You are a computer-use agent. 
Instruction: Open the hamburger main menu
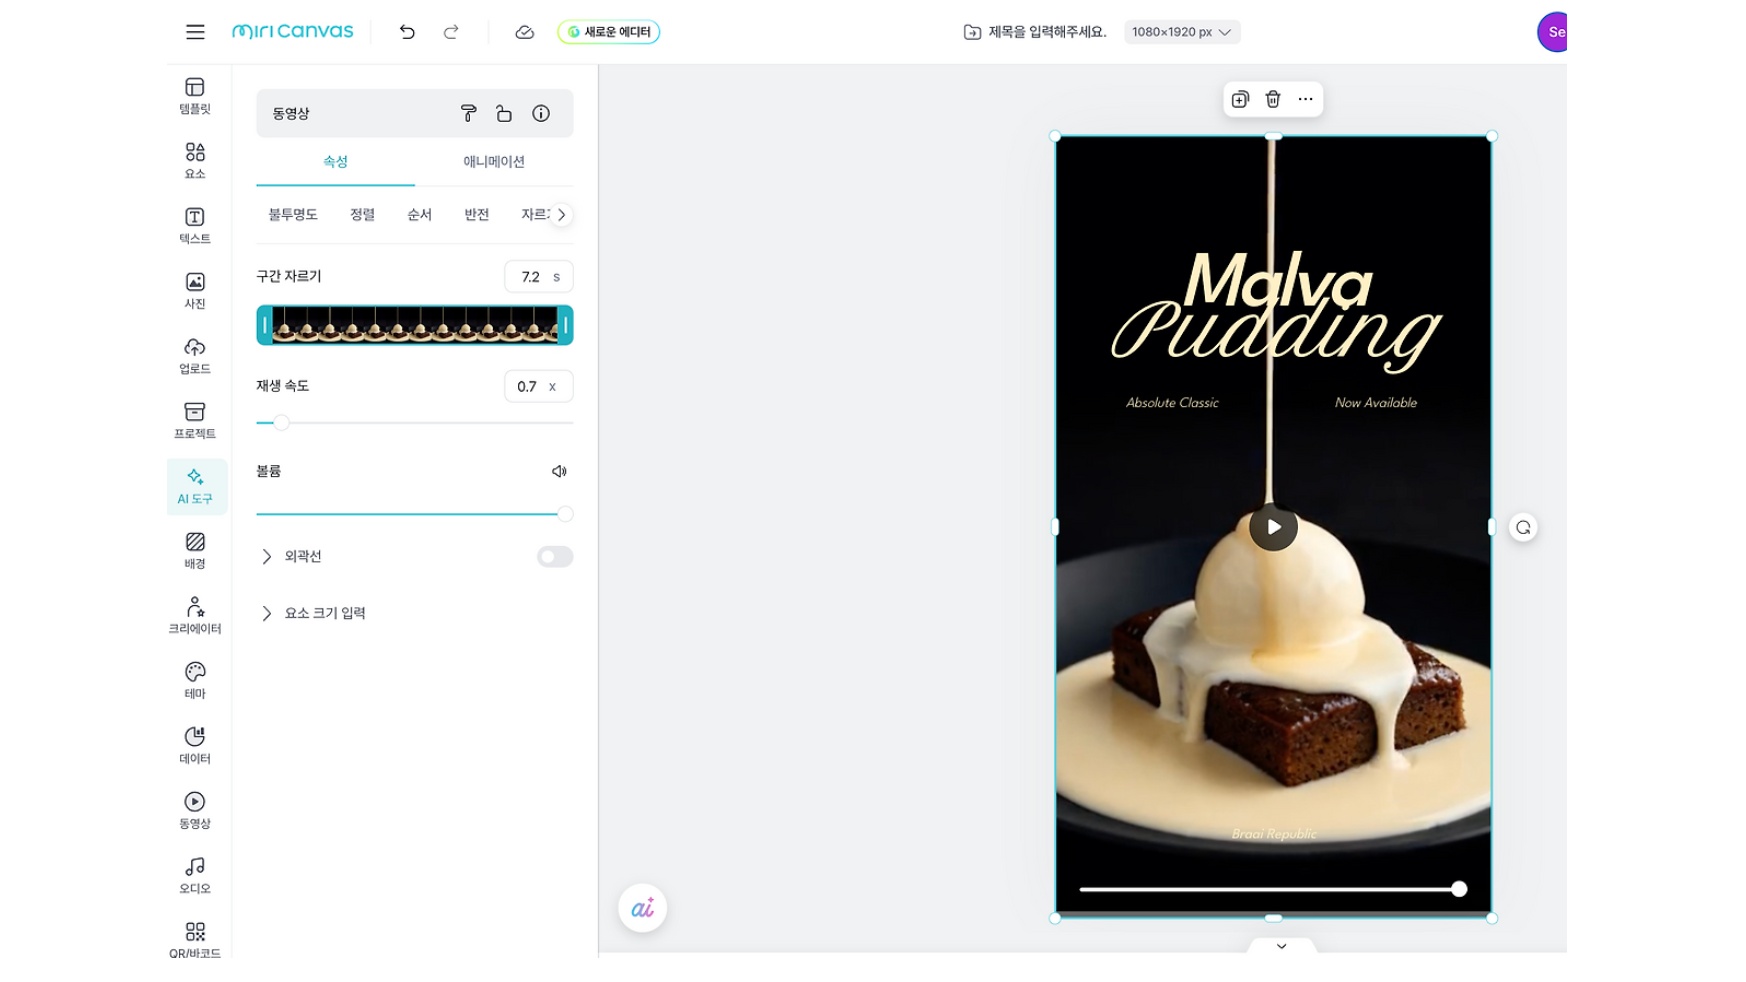pos(195,32)
